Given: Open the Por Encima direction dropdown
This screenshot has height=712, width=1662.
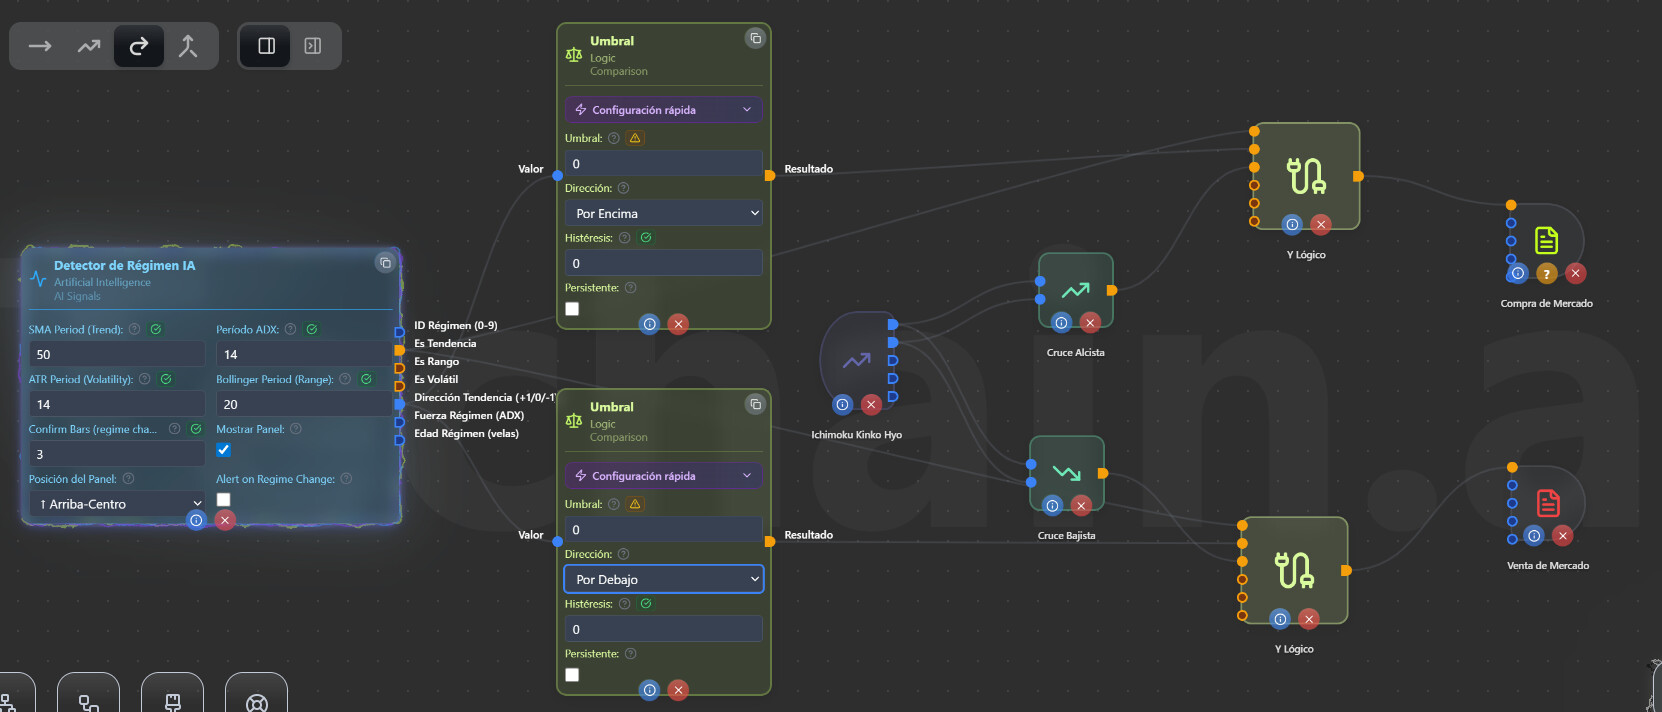Looking at the screenshot, I should 663,213.
